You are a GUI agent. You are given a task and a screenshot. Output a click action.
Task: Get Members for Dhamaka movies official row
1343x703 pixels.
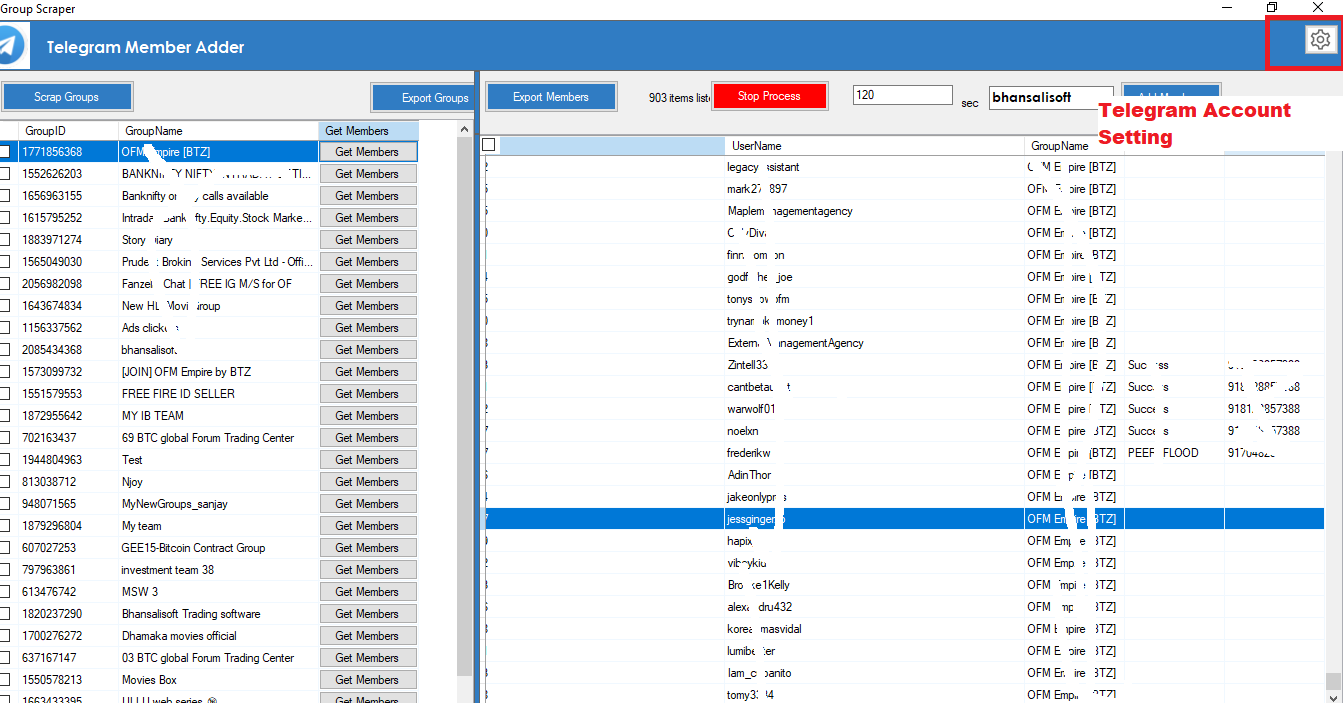pyautogui.click(x=367, y=636)
